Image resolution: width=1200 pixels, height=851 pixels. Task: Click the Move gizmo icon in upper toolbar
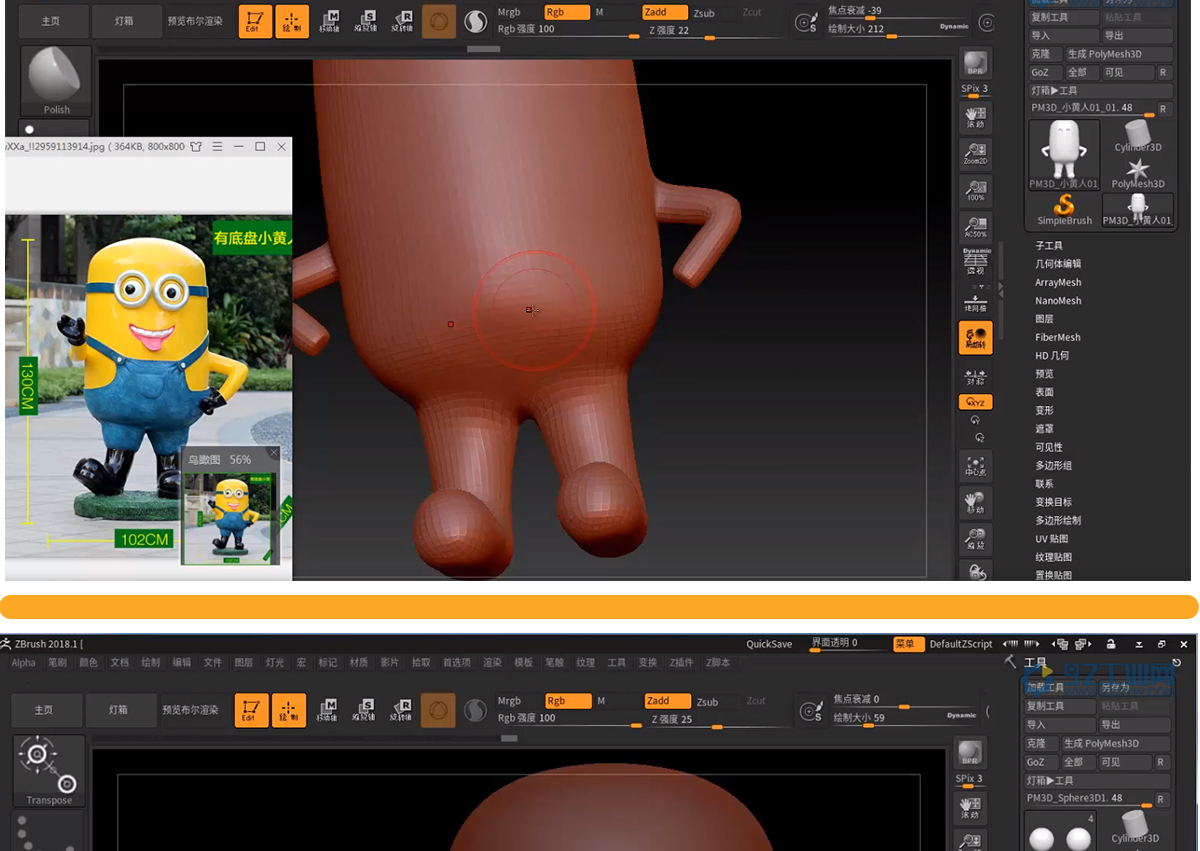pyautogui.click(x=329, y=21)
